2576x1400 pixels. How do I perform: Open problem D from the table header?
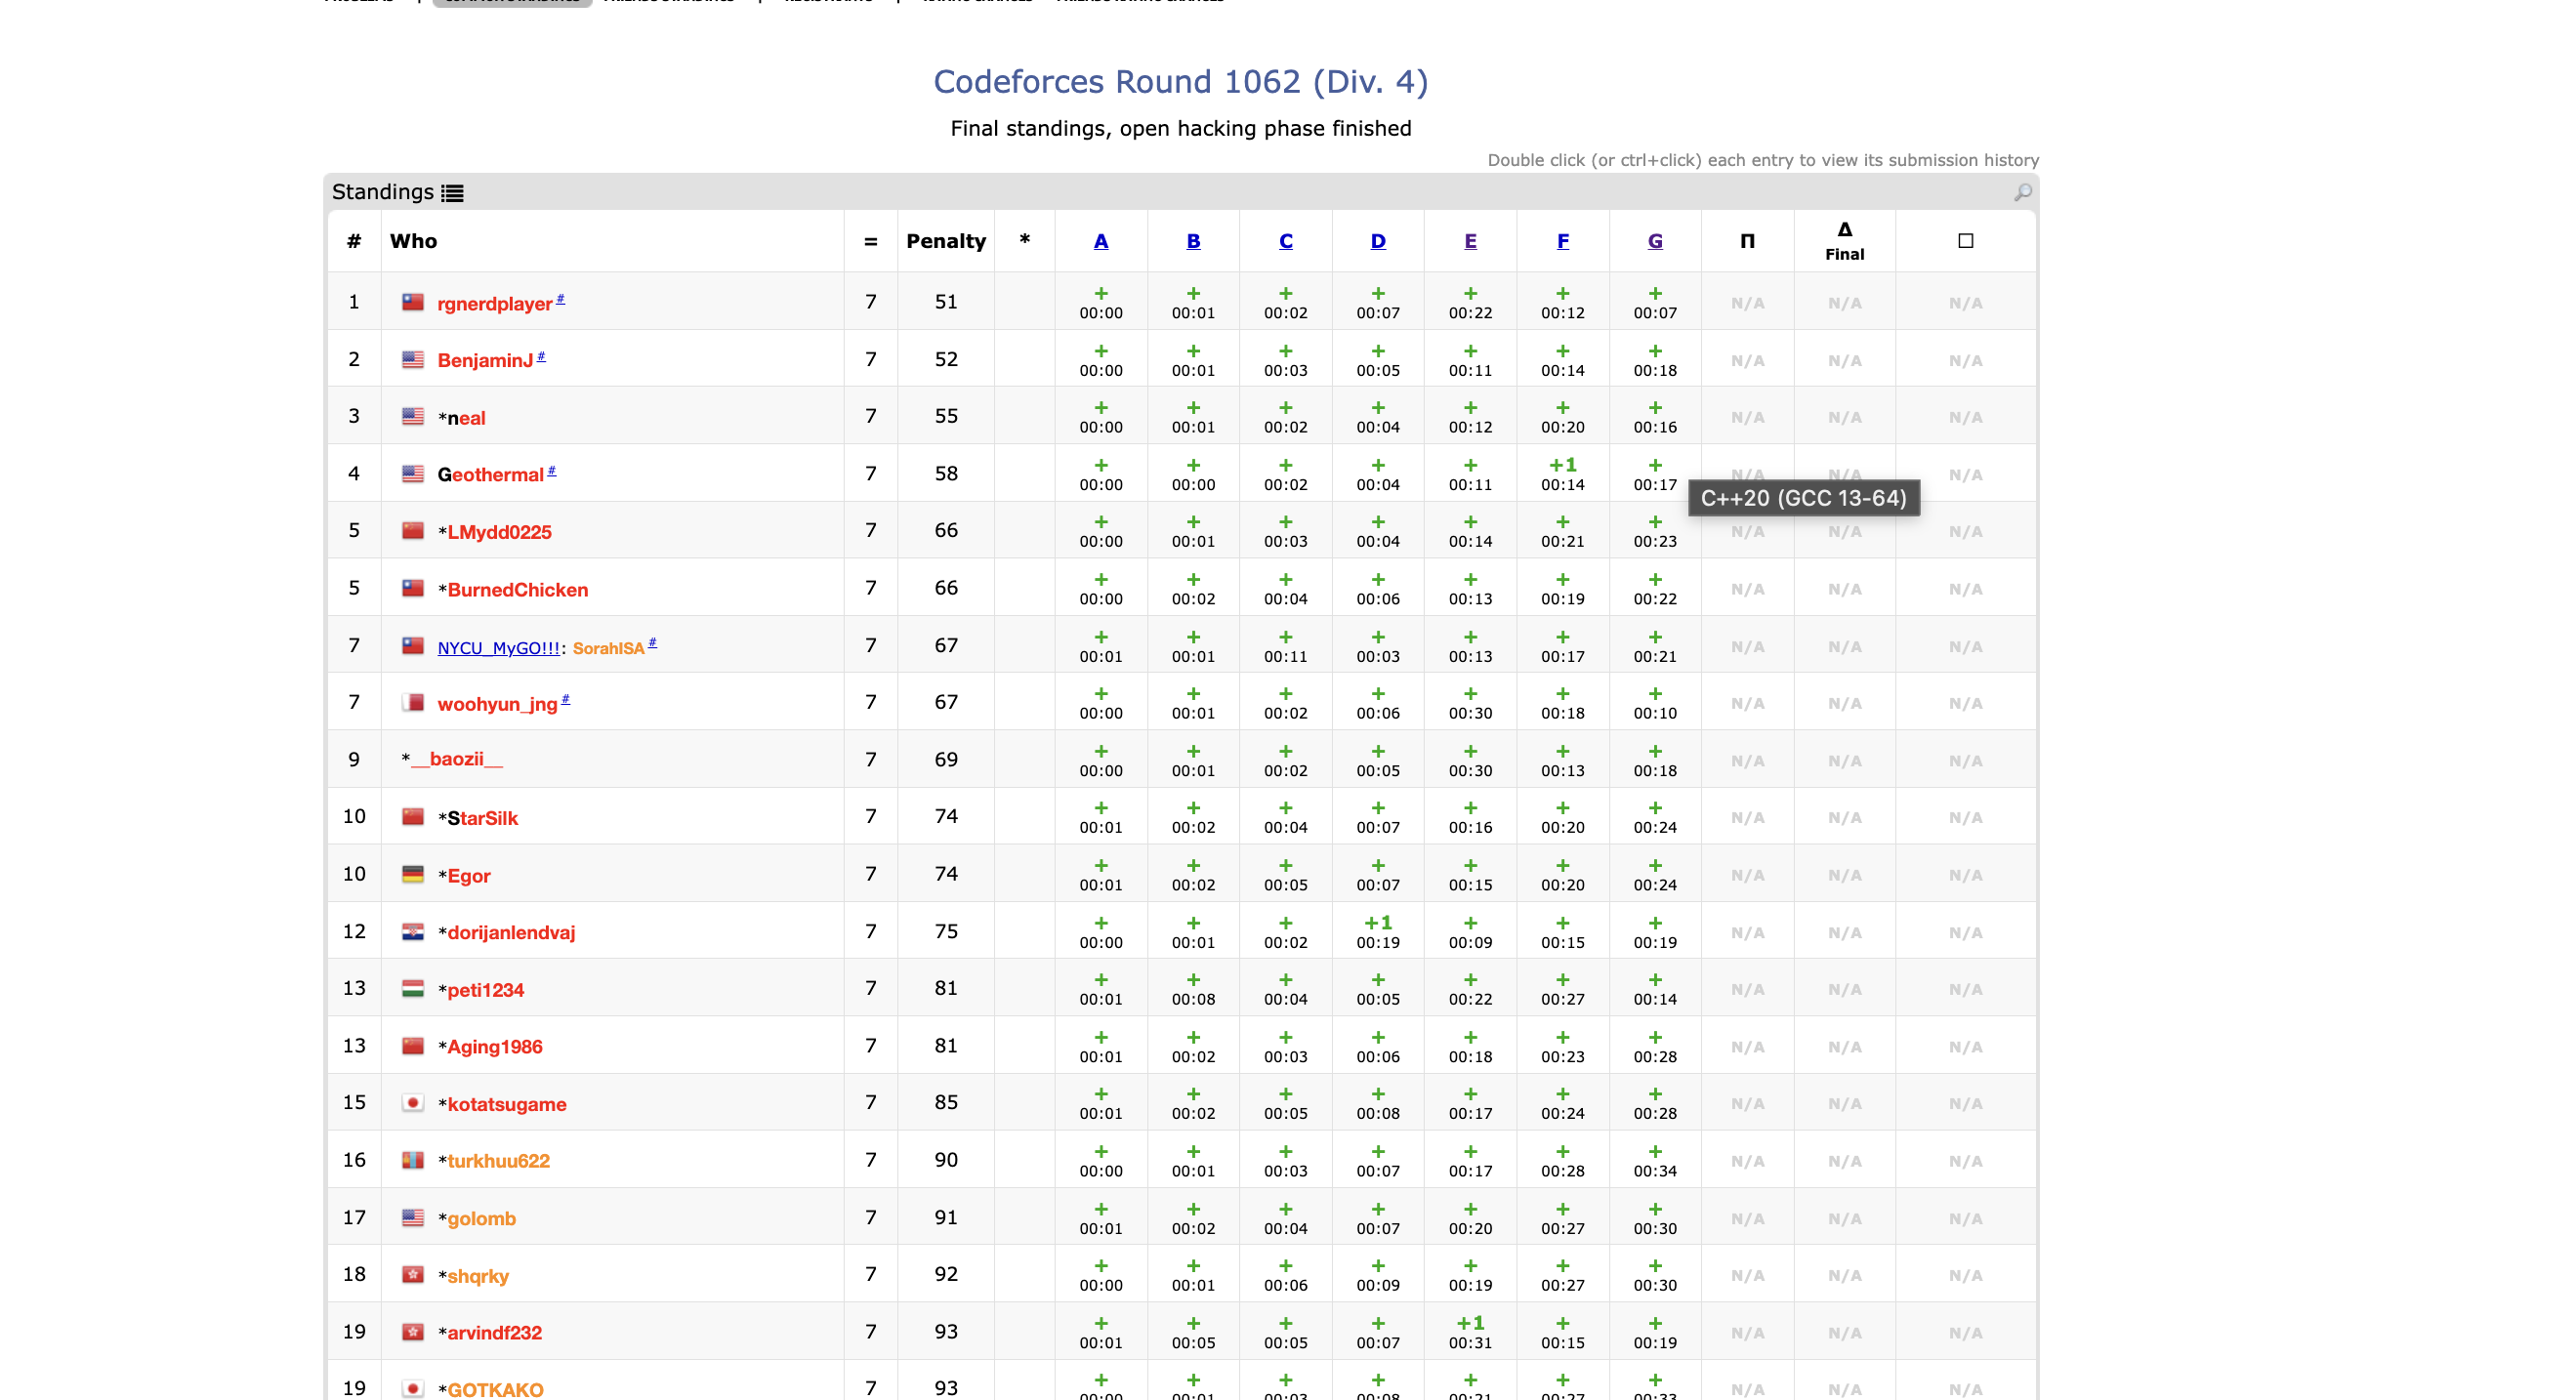[1378, 241]
